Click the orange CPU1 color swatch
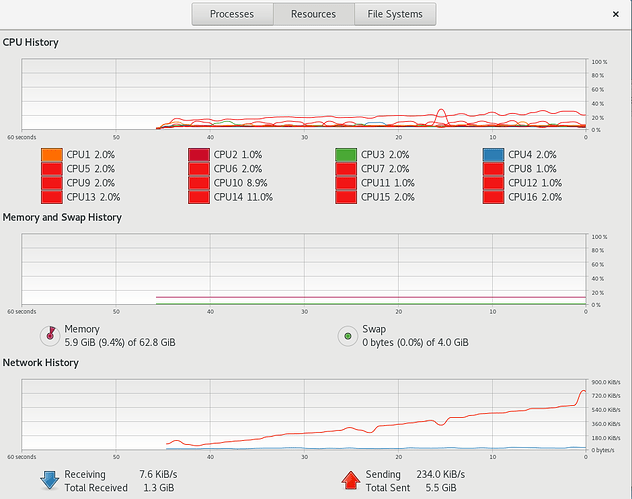632x499 pixels. click(x=52, y=155)
